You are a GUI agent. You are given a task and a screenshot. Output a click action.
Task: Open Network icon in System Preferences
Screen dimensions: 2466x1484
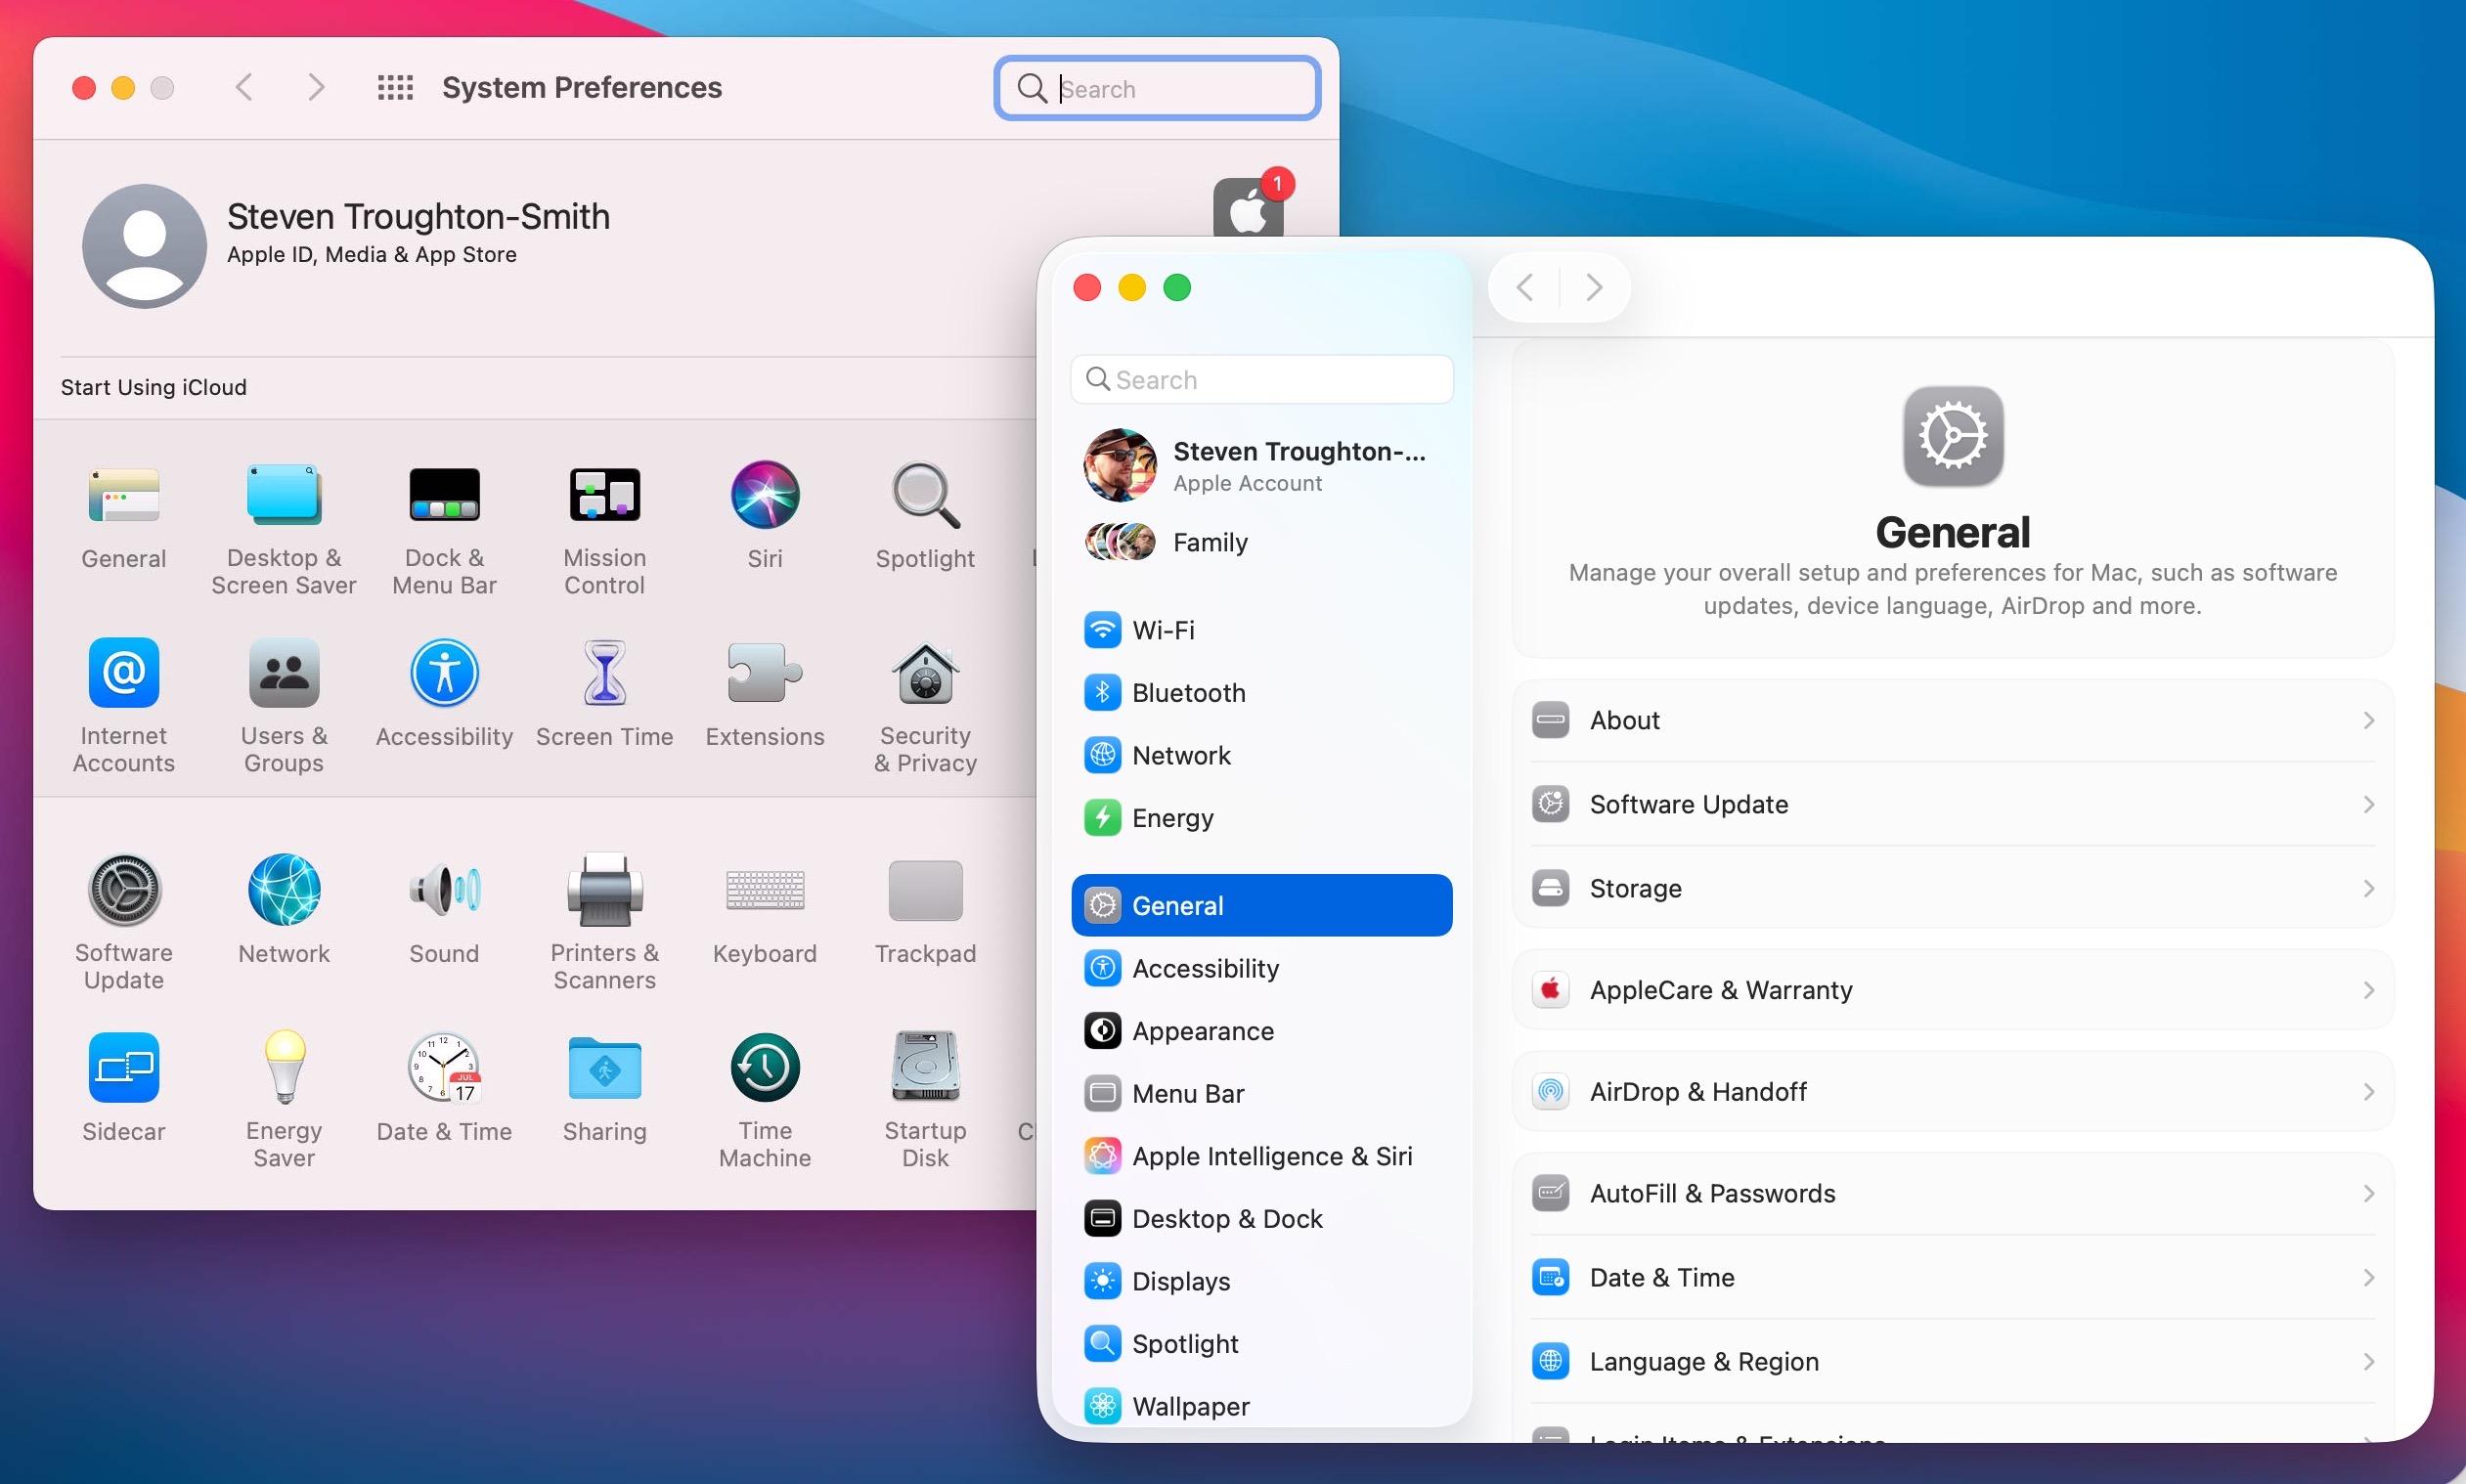coord(284,890)
